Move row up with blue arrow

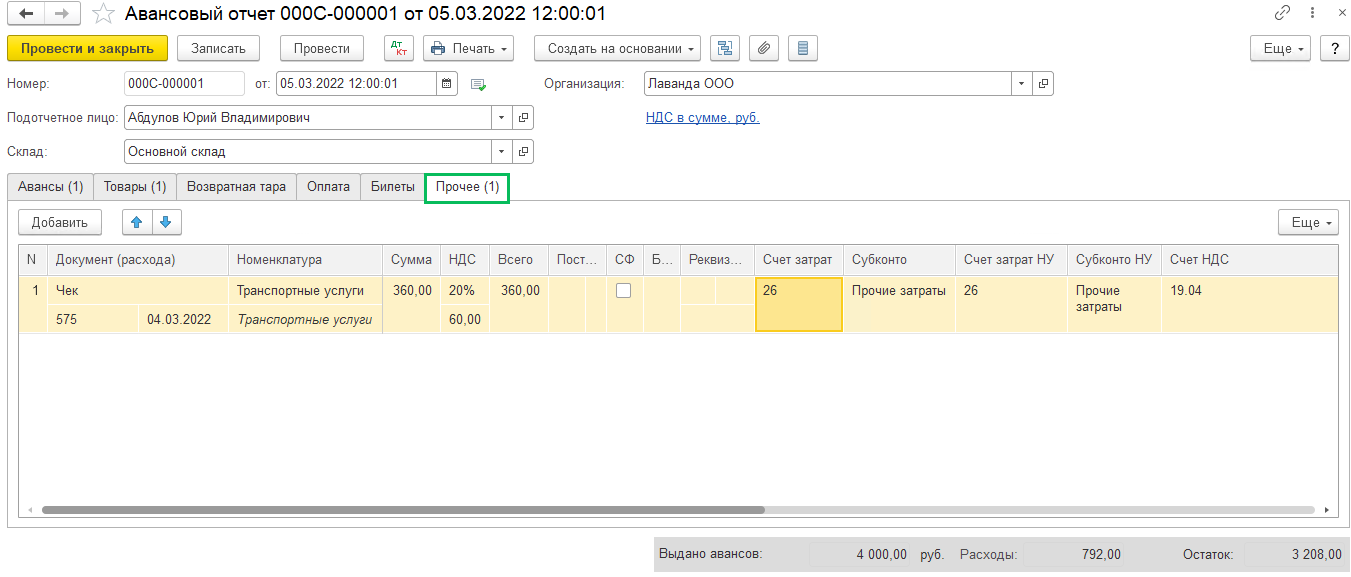coord(137,222)
